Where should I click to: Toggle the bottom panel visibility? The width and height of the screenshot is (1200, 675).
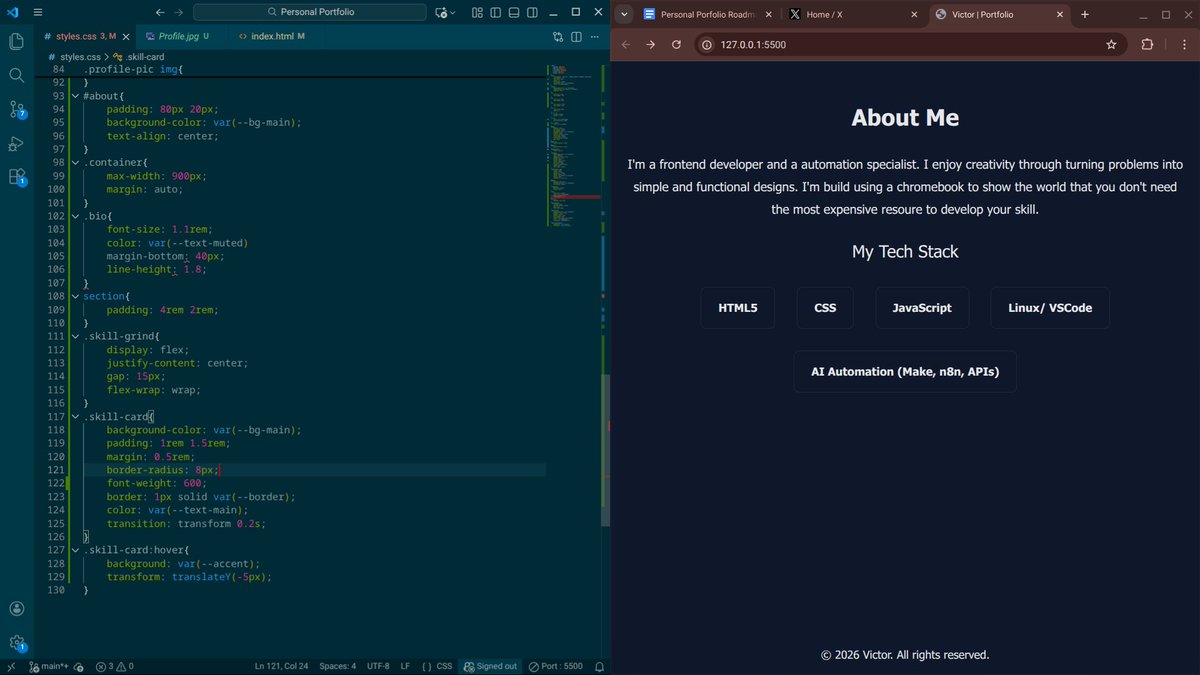514,12
